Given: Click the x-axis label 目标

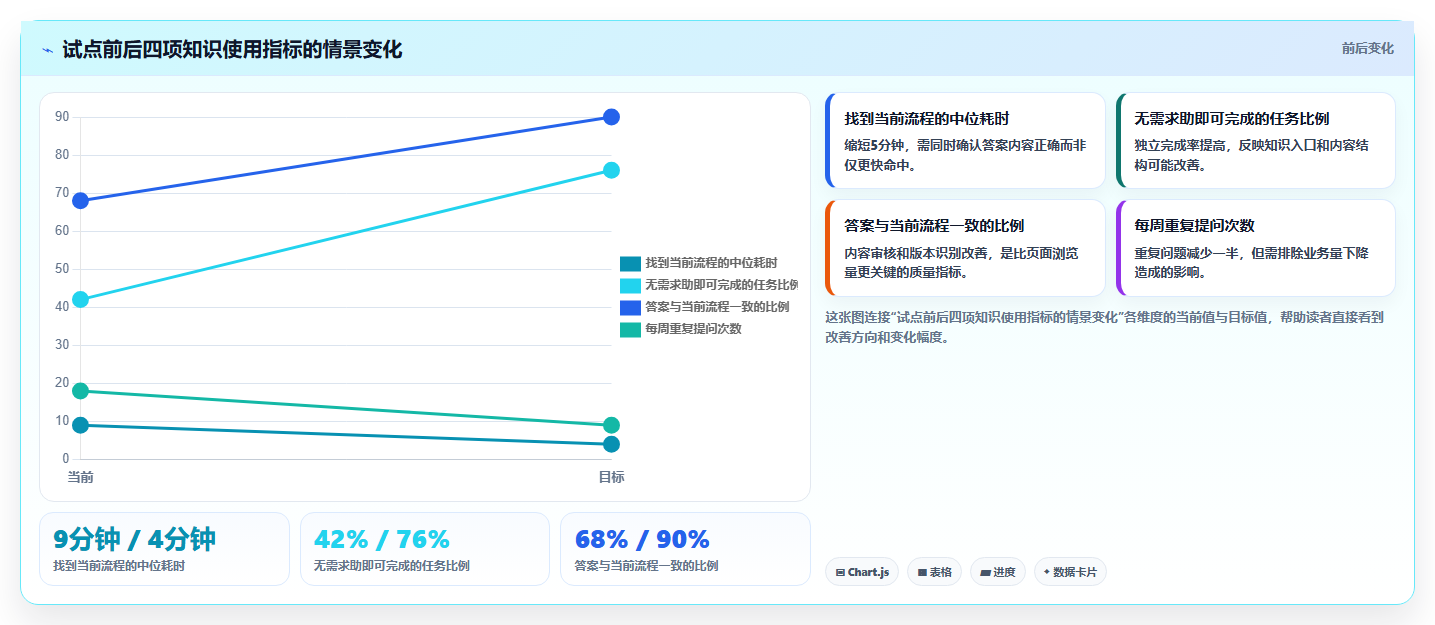Looking at the screenshot, I should [x=611, y=478].
